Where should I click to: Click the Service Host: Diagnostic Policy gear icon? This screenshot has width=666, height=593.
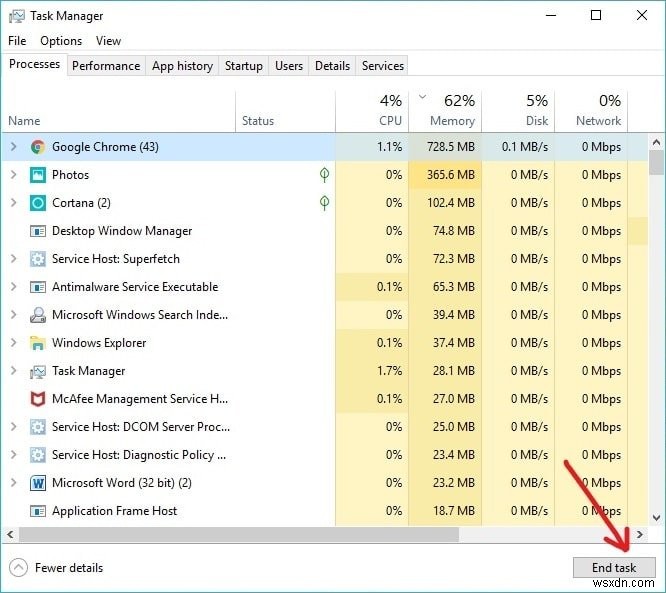pos(38,455)
